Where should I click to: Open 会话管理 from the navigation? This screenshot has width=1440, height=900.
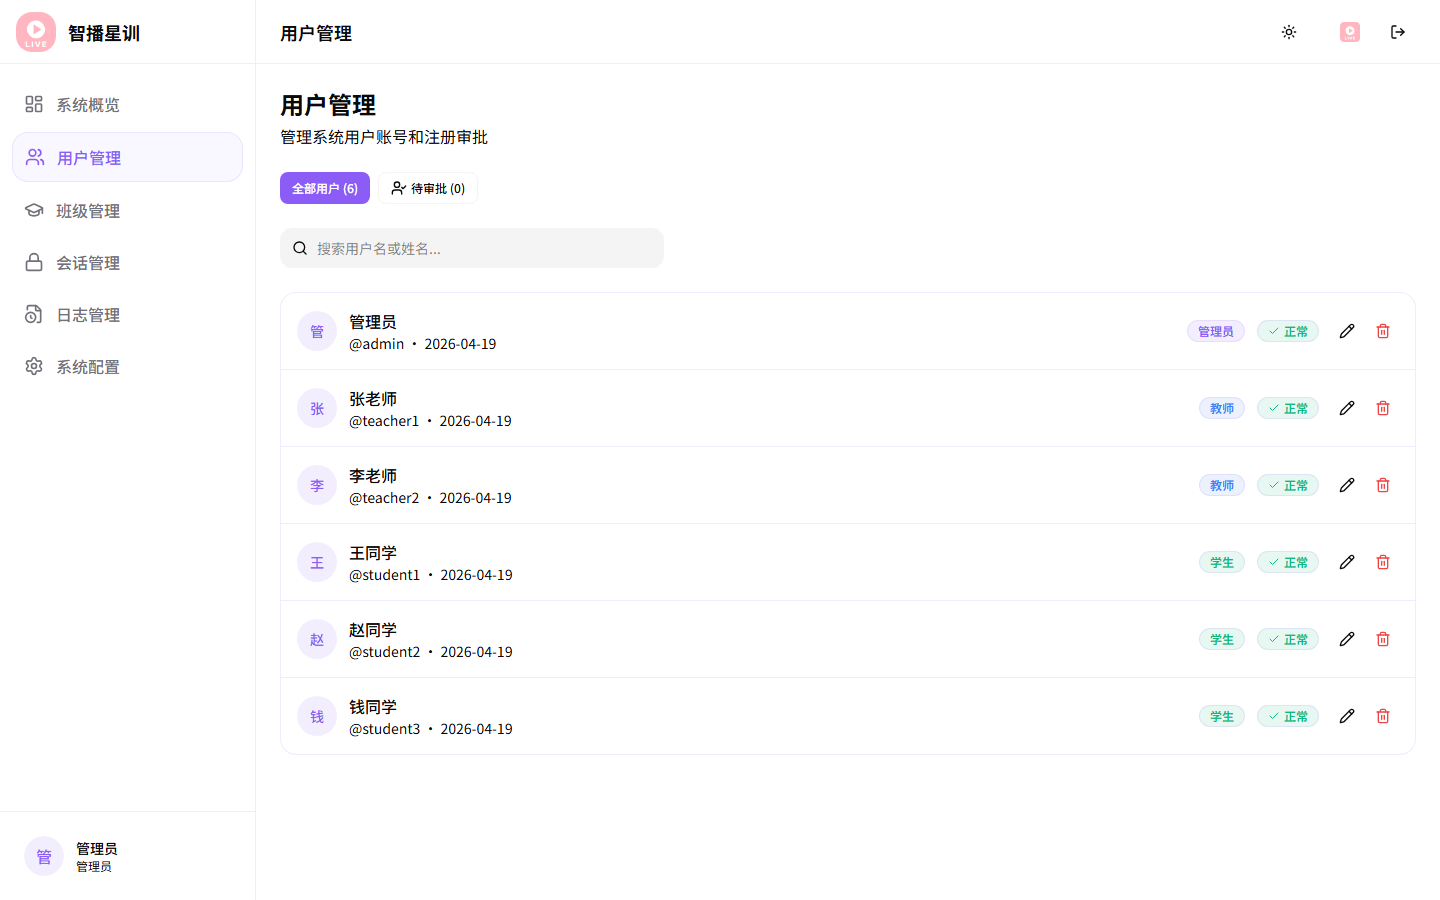(88, 262)
